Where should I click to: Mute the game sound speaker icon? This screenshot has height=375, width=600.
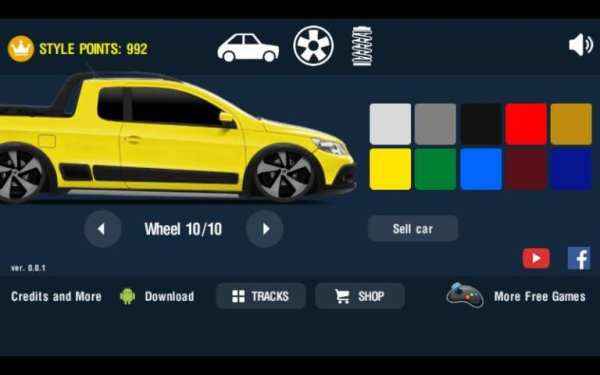[581, 45]
